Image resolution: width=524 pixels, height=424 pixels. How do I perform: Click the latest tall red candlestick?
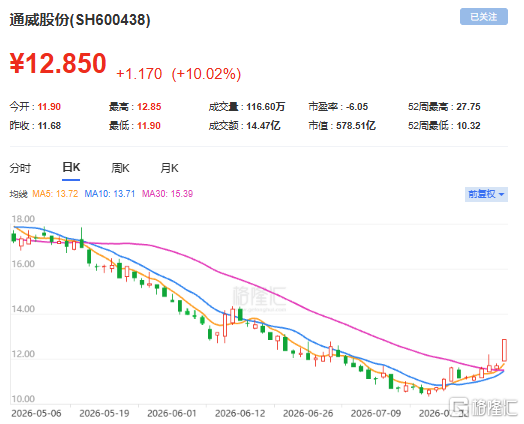[x=504, y=350]
